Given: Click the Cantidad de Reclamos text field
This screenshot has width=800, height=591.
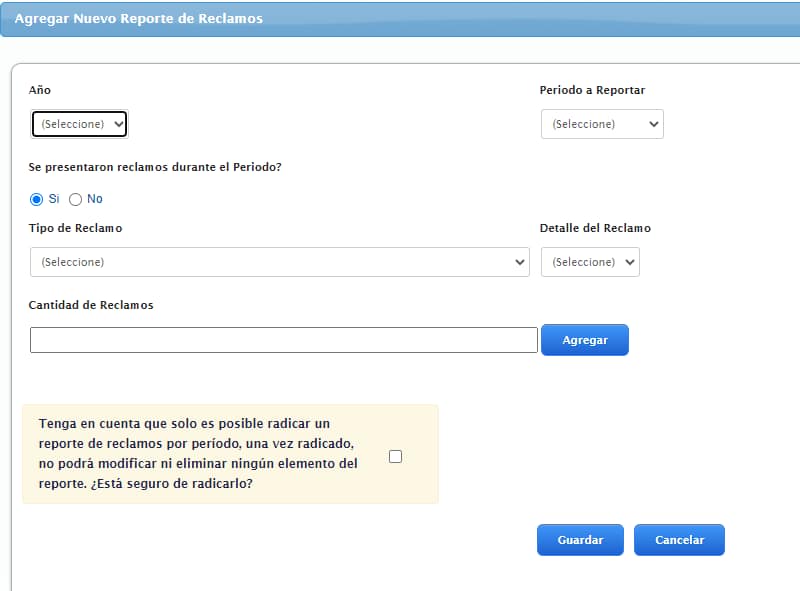Looking at the screenshot, I should coord(283,340).
